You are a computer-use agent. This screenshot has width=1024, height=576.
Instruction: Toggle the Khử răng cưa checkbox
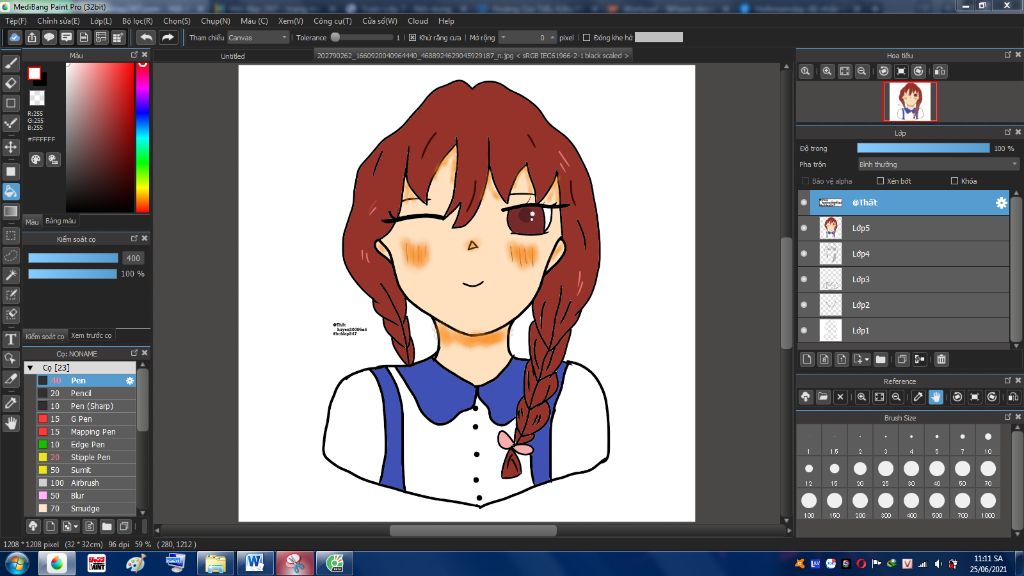[412, 38]
